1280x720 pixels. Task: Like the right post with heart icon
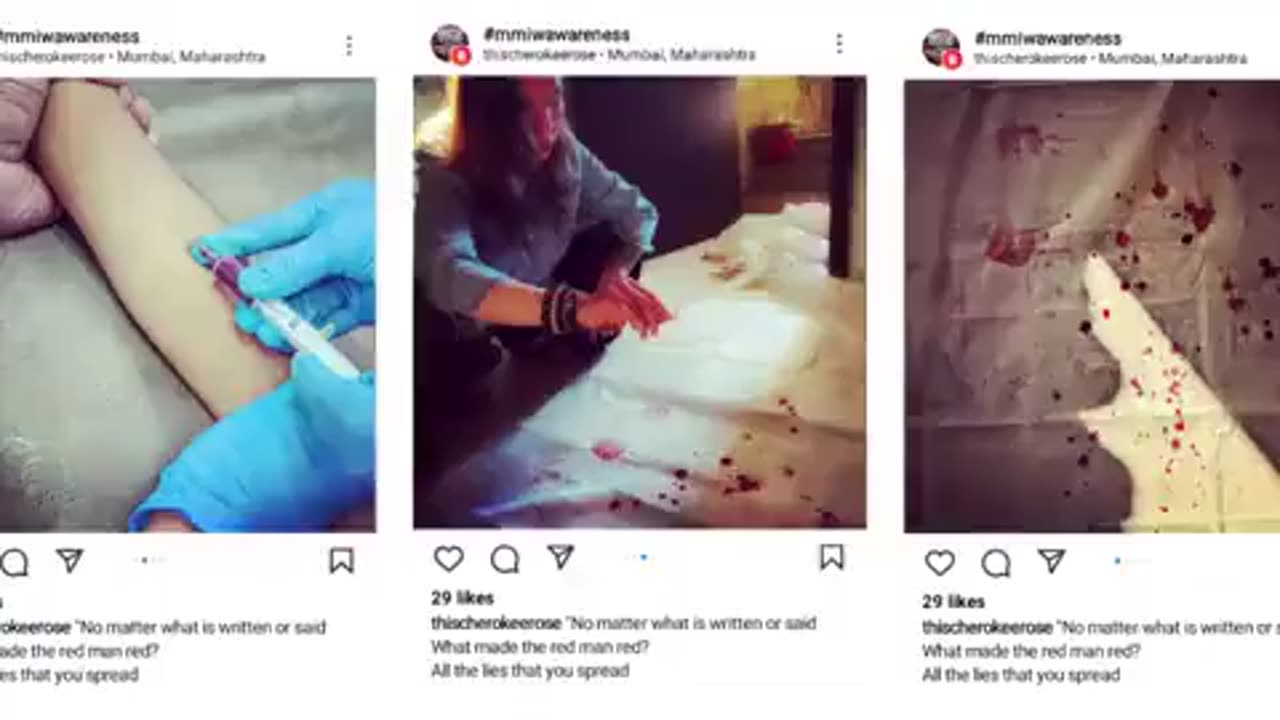tap(939, 563)
